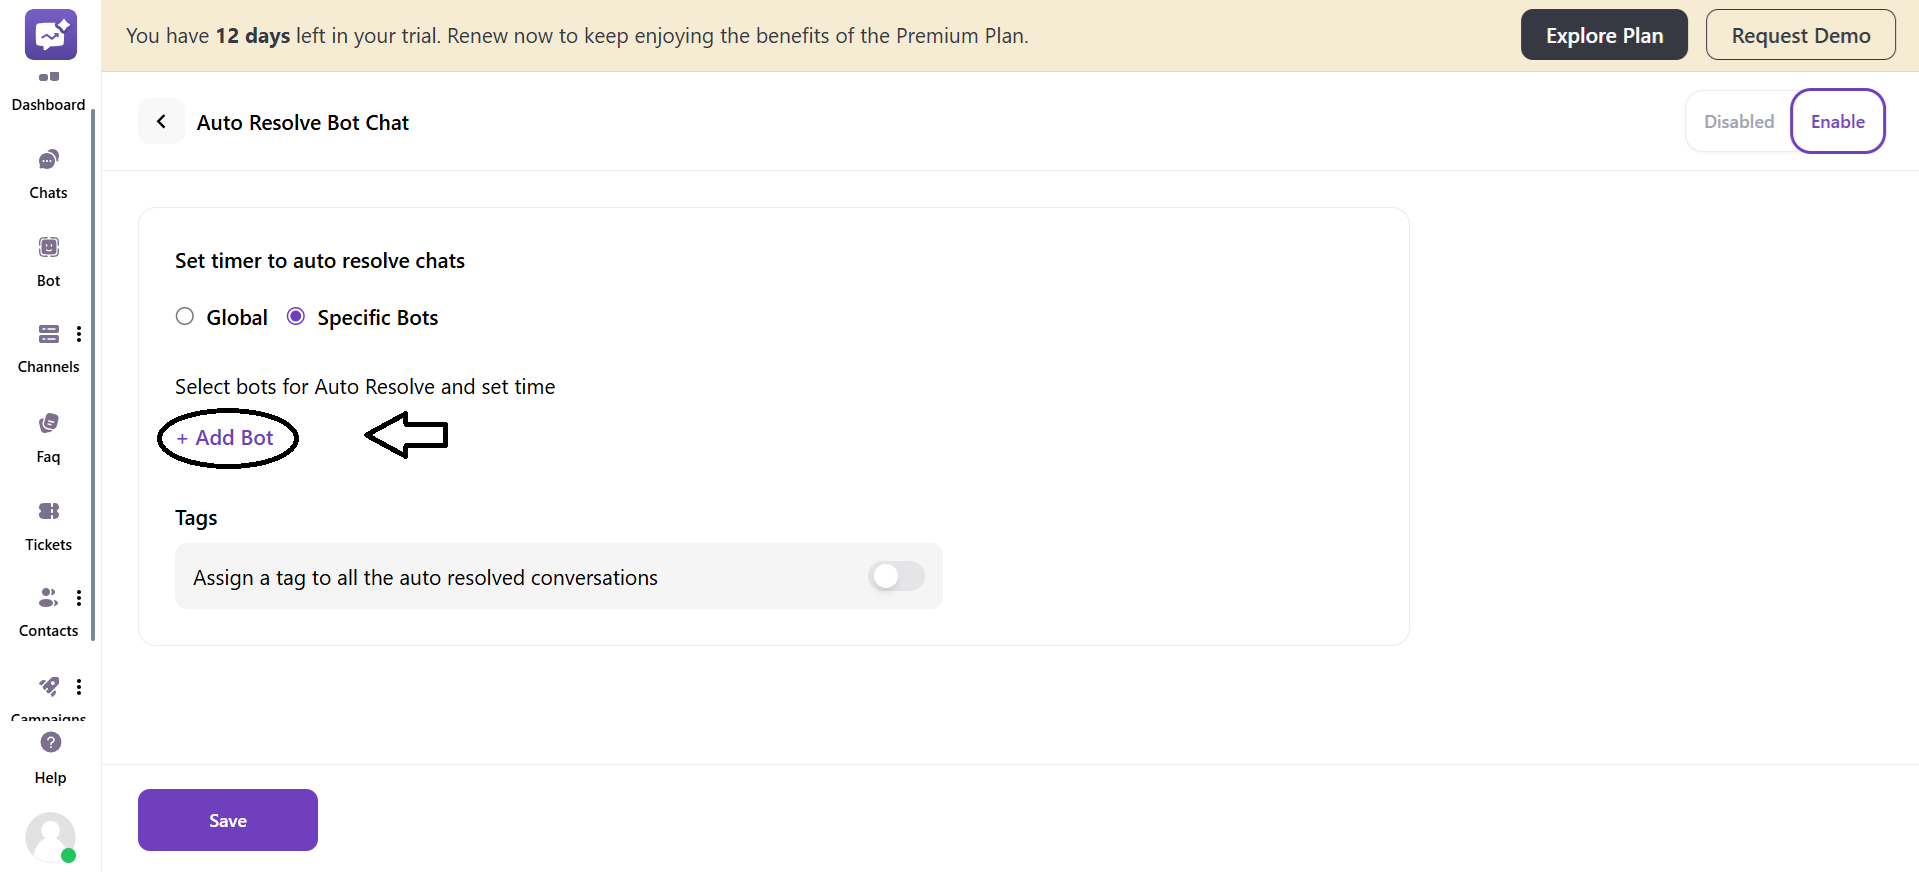Open the Contacts icon in sidebar
The height and width of the screenshot is (876, 1919).
tap(48, 598)
